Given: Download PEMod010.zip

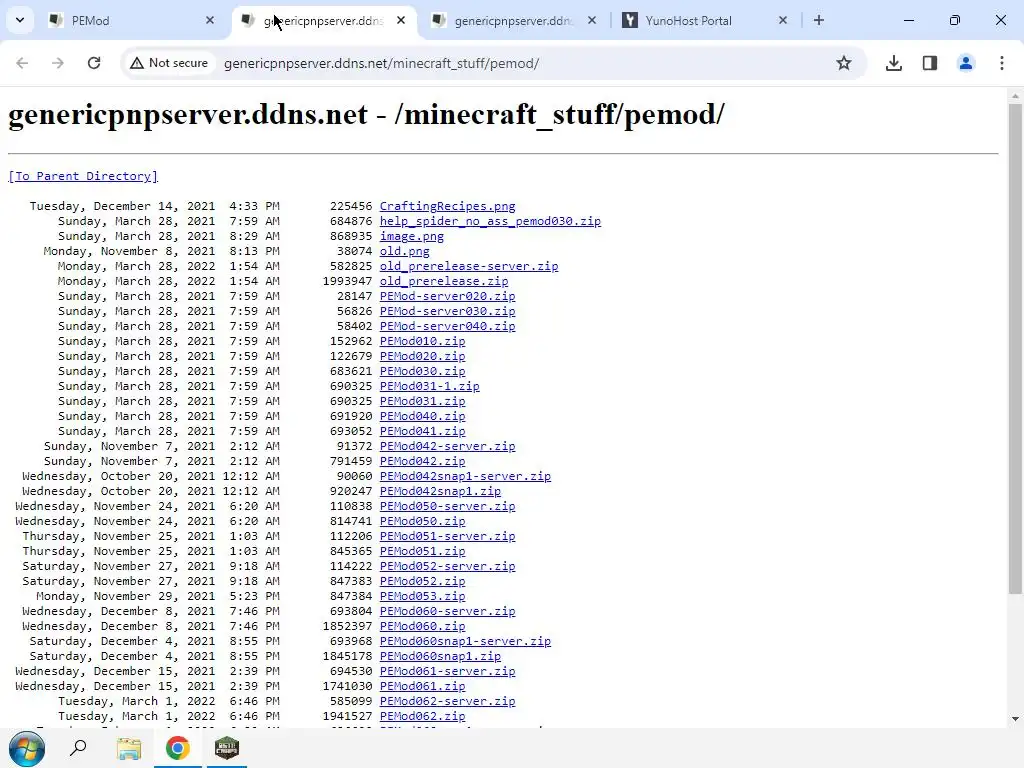Looking at the screenshot, I should [x=423, y=341].
